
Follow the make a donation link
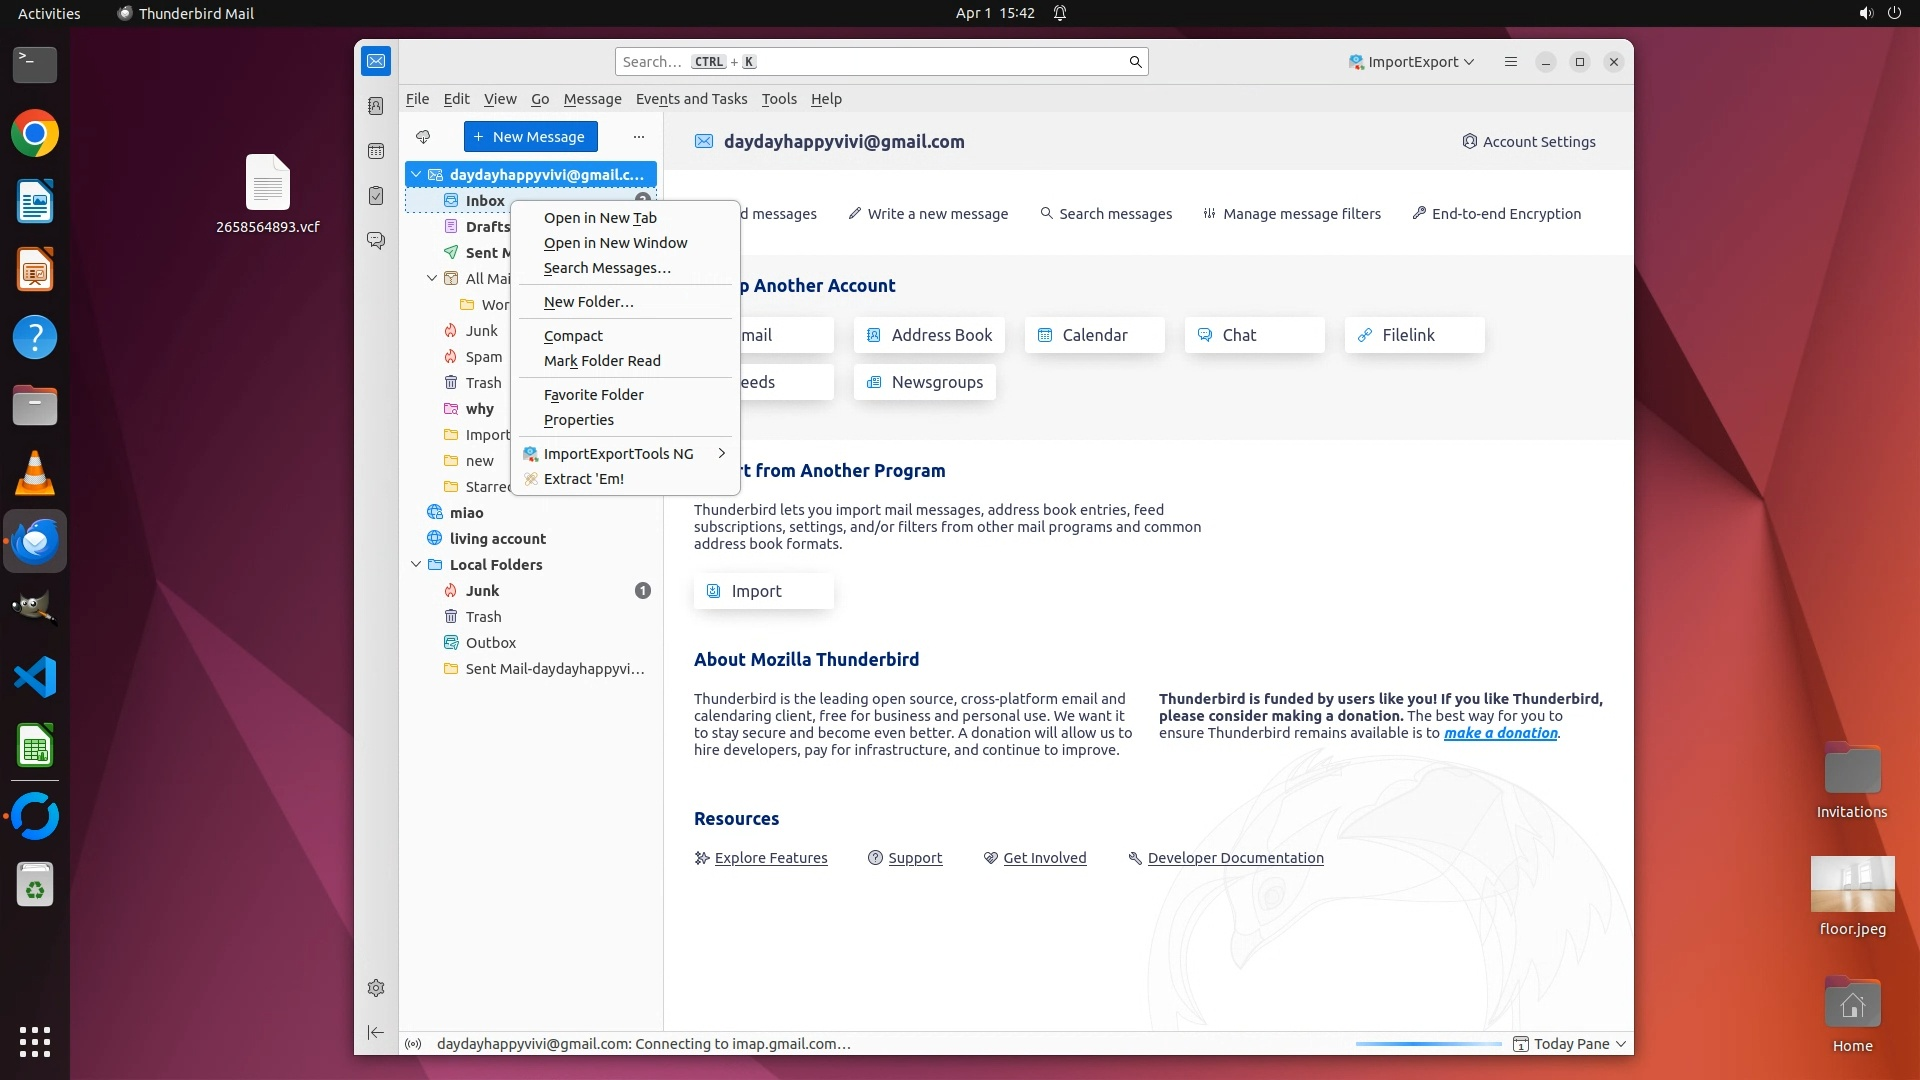click(1500, 733)
